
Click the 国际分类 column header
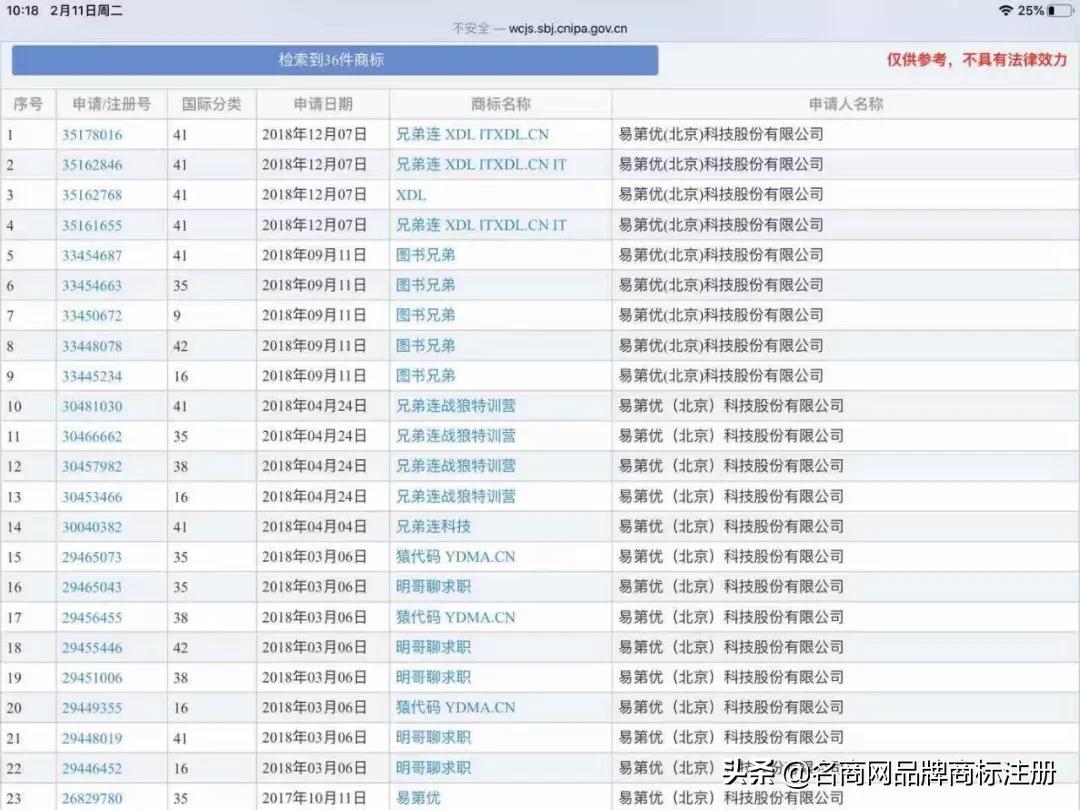point(214,104)
